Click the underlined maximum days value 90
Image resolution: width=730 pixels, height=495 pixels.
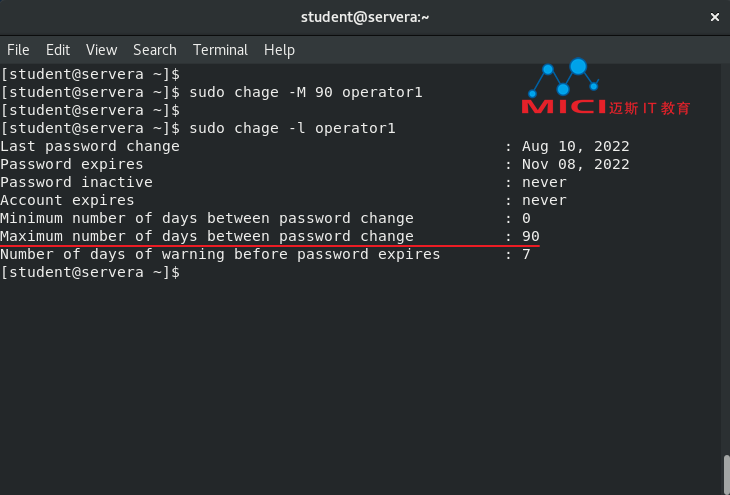click(530, 236)
